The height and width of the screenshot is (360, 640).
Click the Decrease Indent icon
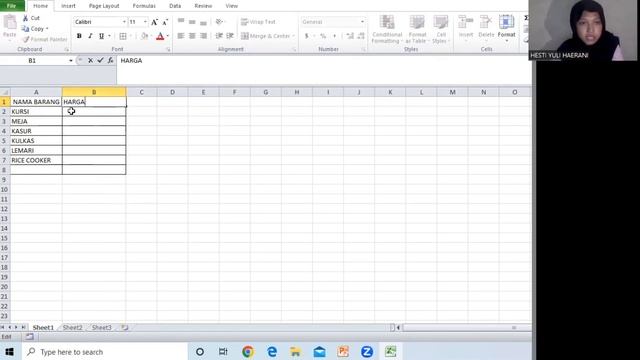219,36
